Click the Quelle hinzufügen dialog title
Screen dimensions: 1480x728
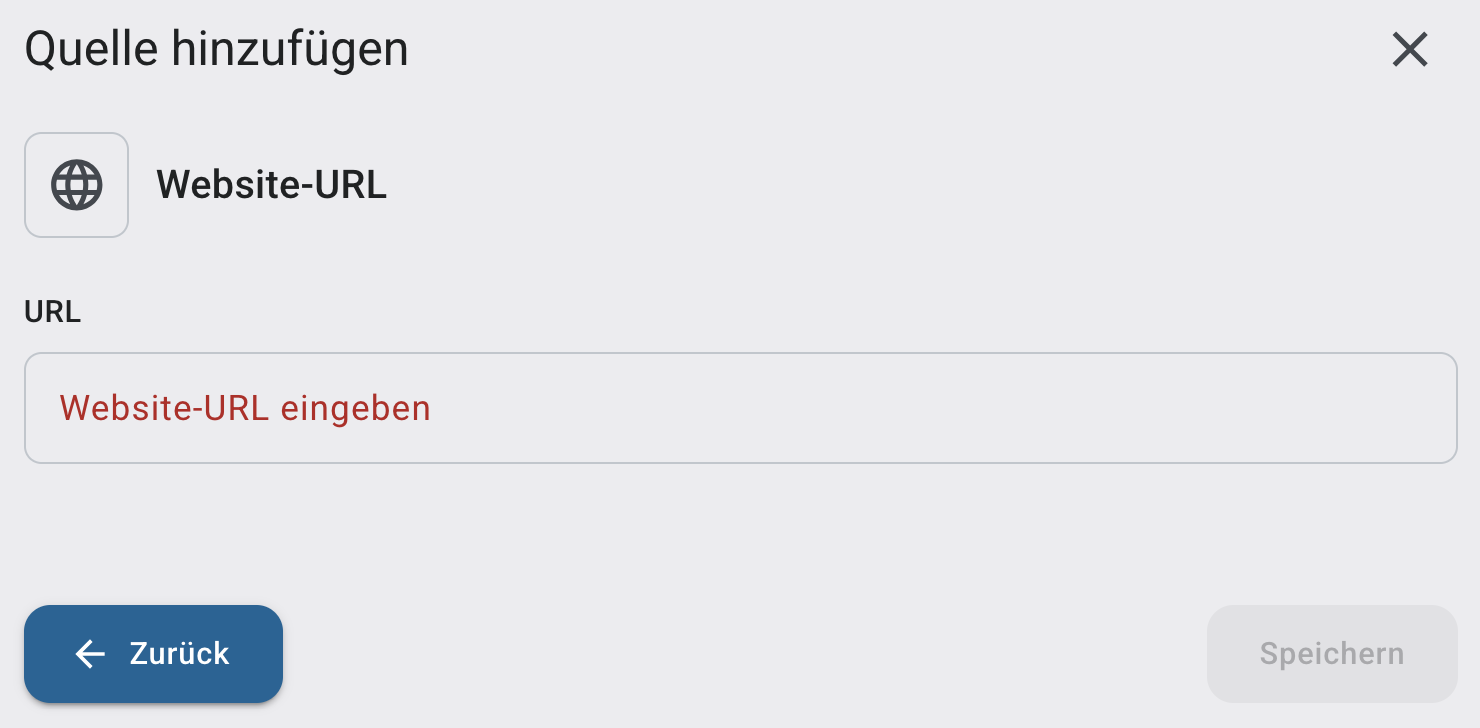pos(216,49)
